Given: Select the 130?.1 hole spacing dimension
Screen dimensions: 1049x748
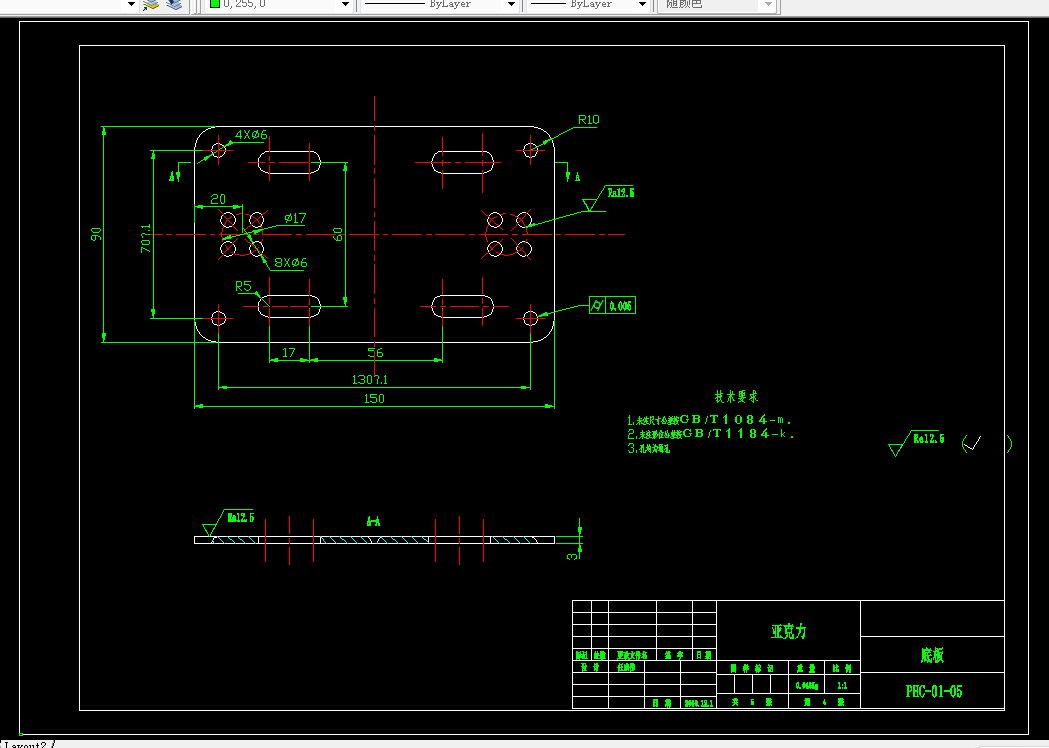Looking at the screenshot, I should coord(370,380).
